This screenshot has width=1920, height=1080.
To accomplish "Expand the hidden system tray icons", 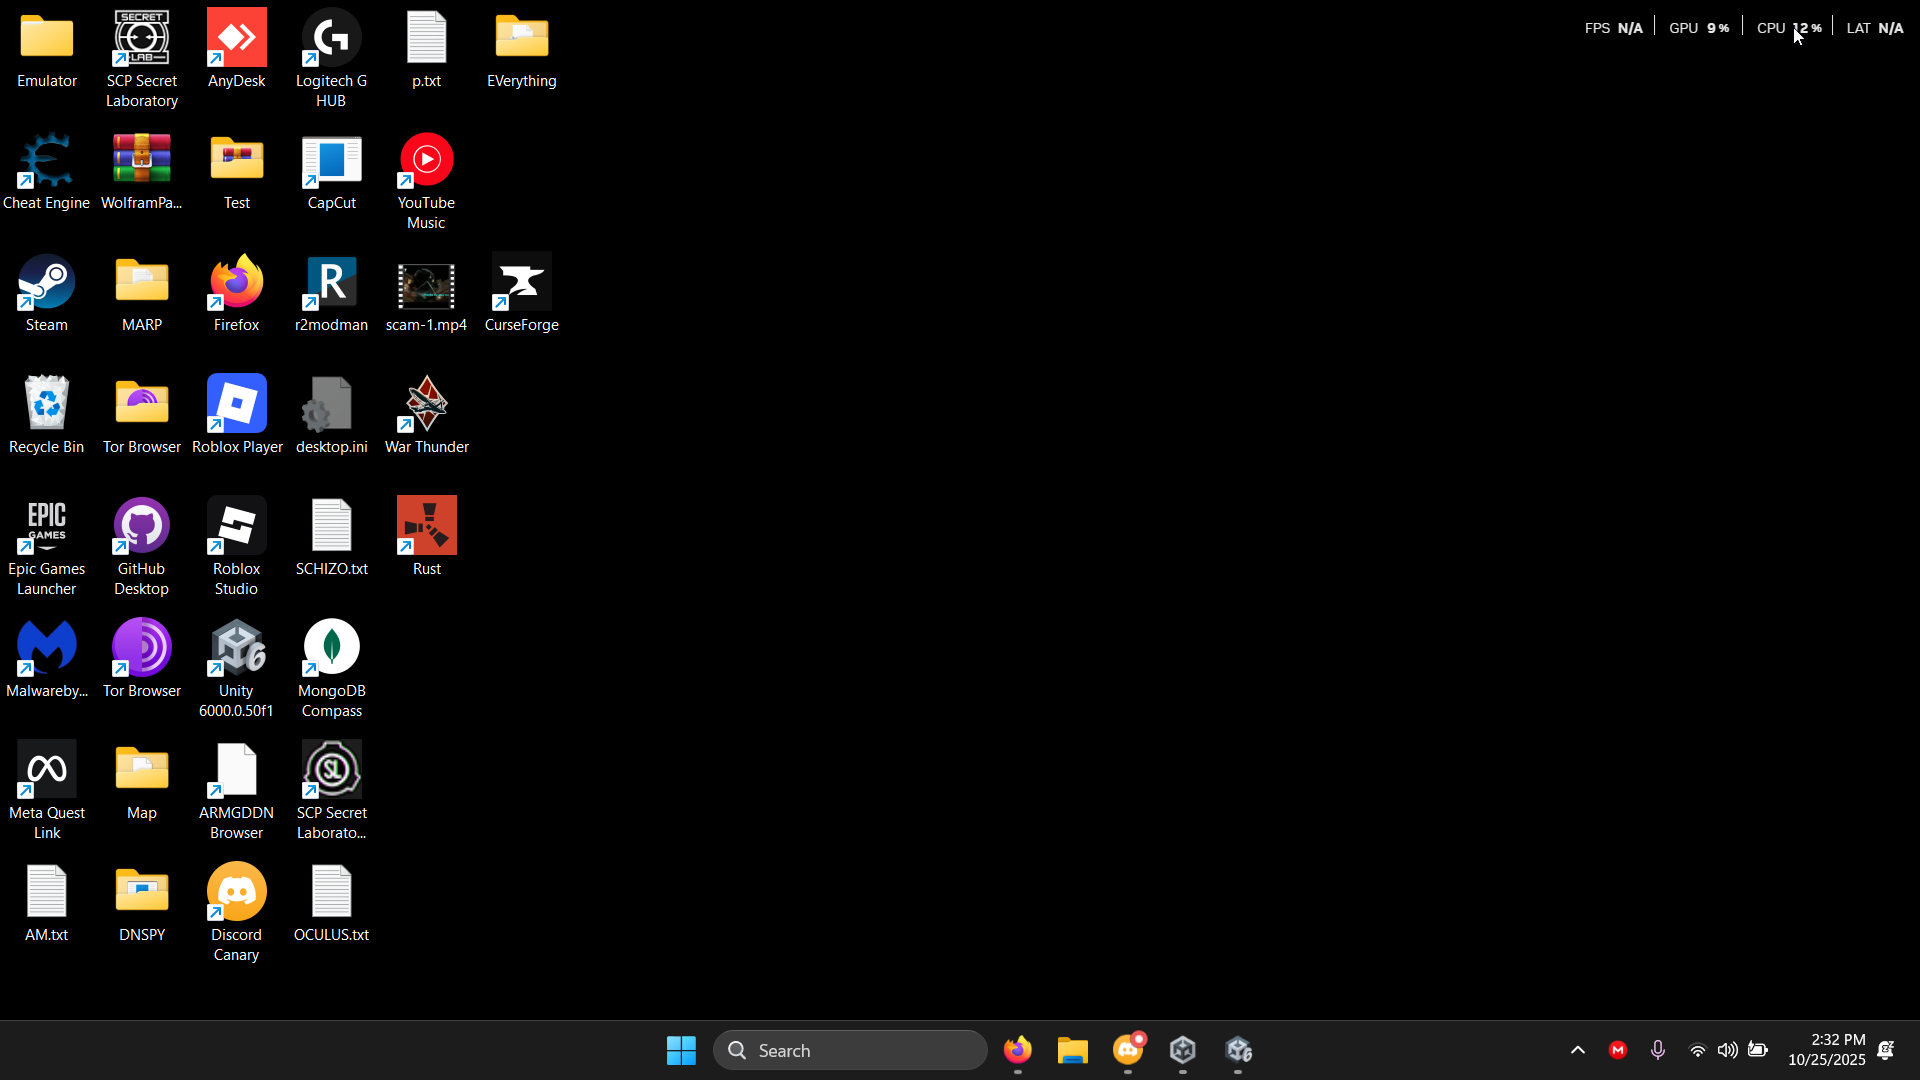I will point(1578,1050).
